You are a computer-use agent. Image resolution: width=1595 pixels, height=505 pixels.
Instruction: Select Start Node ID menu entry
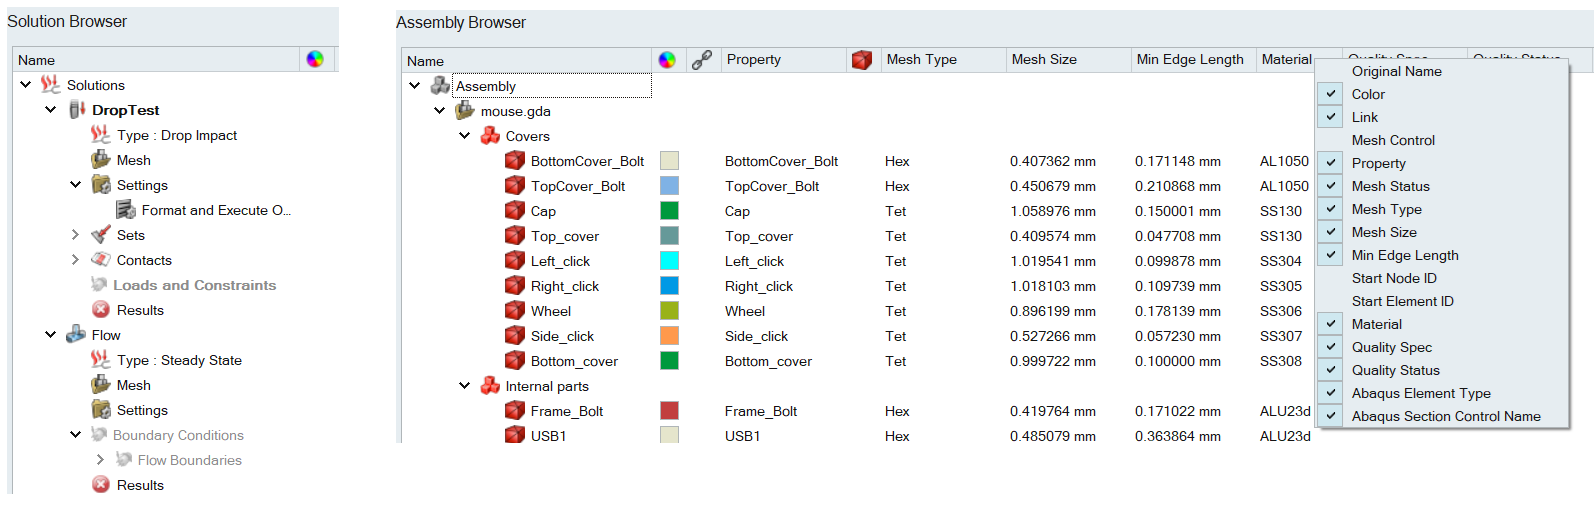(1393, 278)
